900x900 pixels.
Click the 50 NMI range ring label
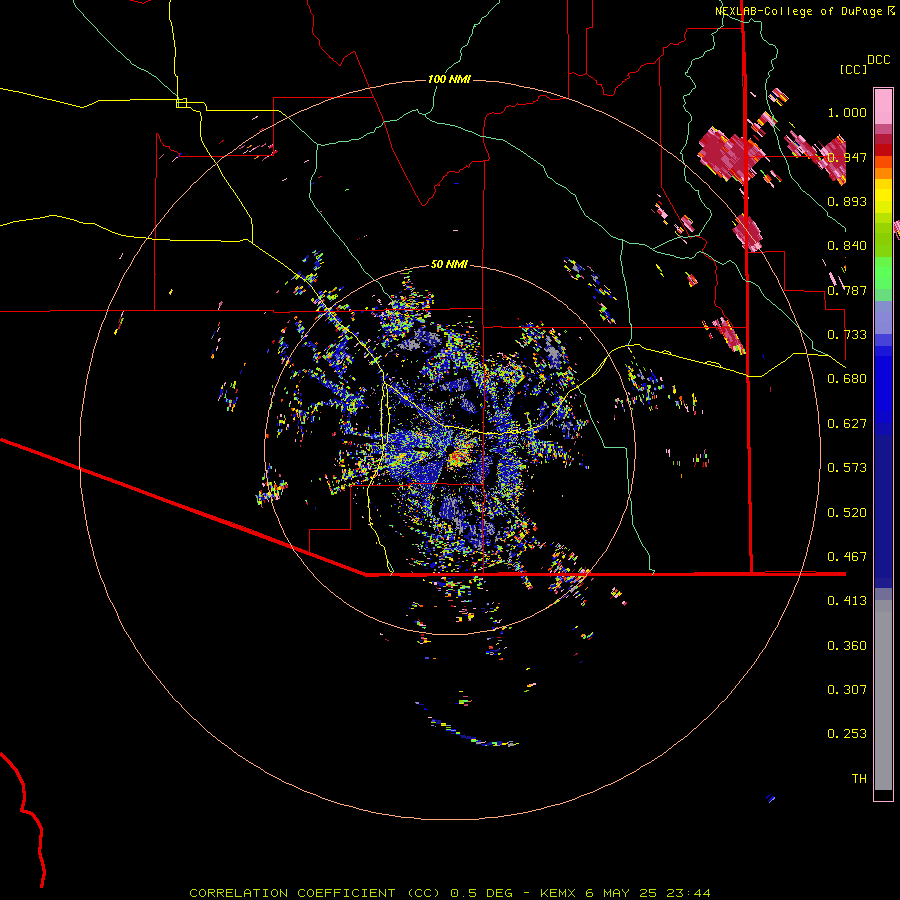(x=449, y=264)
